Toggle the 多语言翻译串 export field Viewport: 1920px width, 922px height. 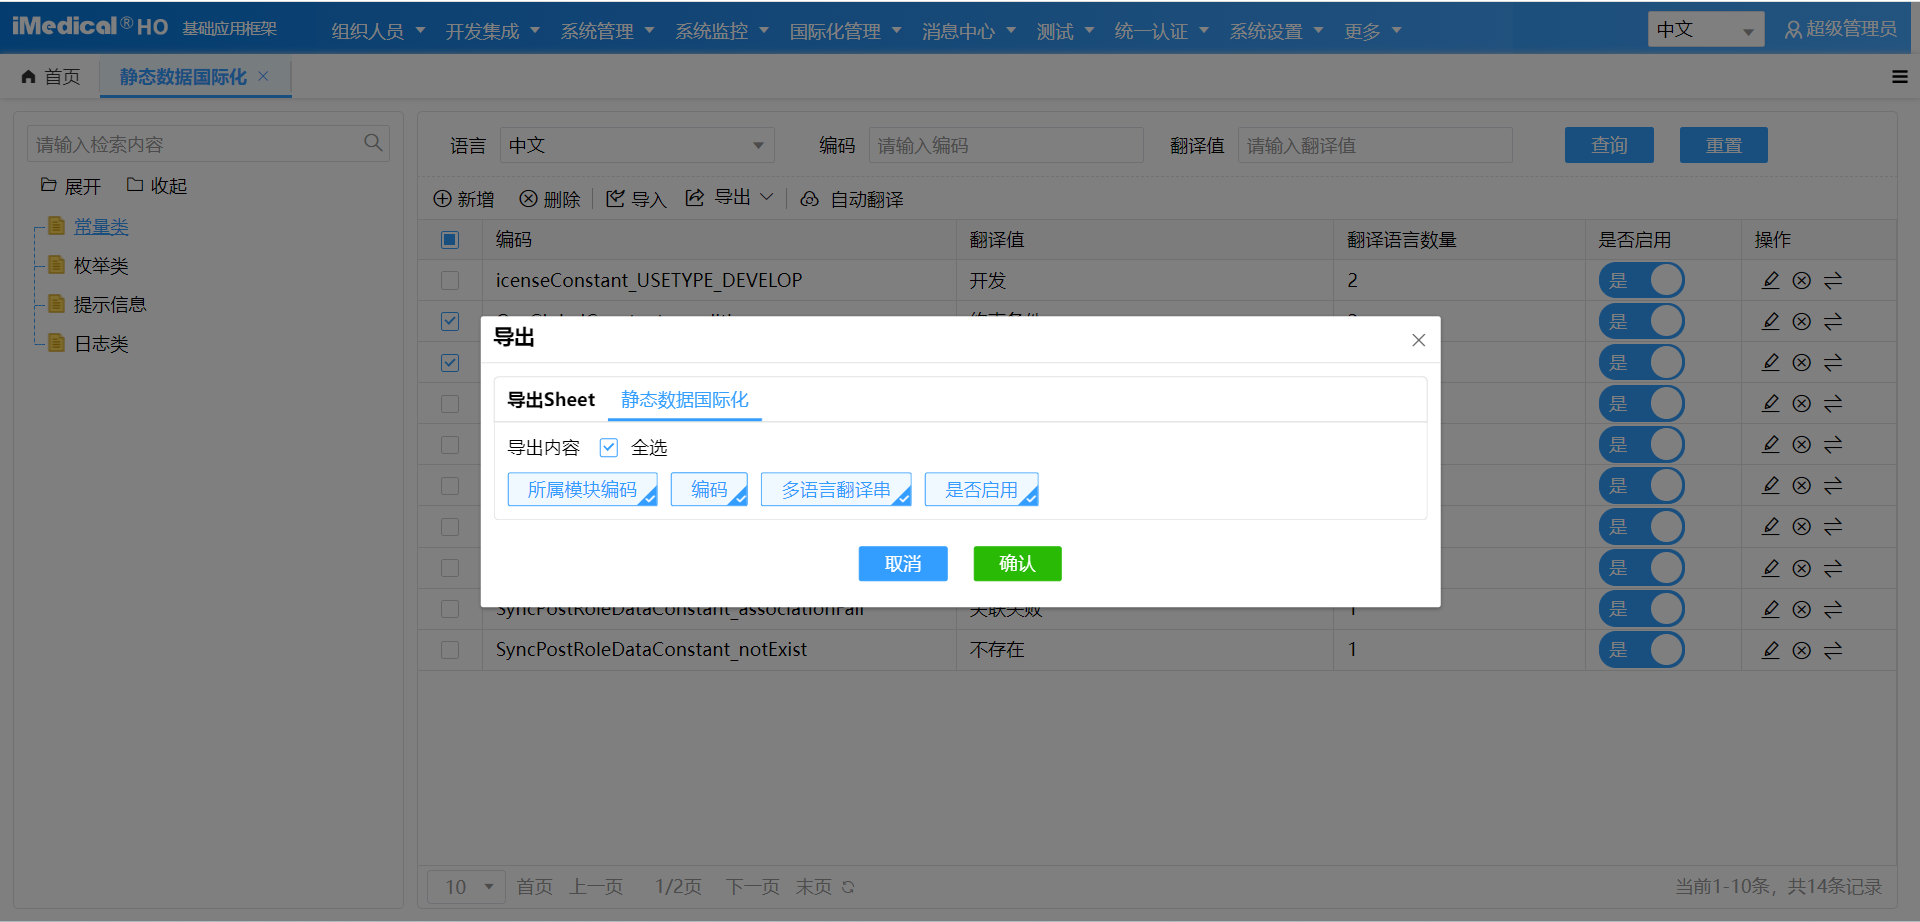click(836, 489)
